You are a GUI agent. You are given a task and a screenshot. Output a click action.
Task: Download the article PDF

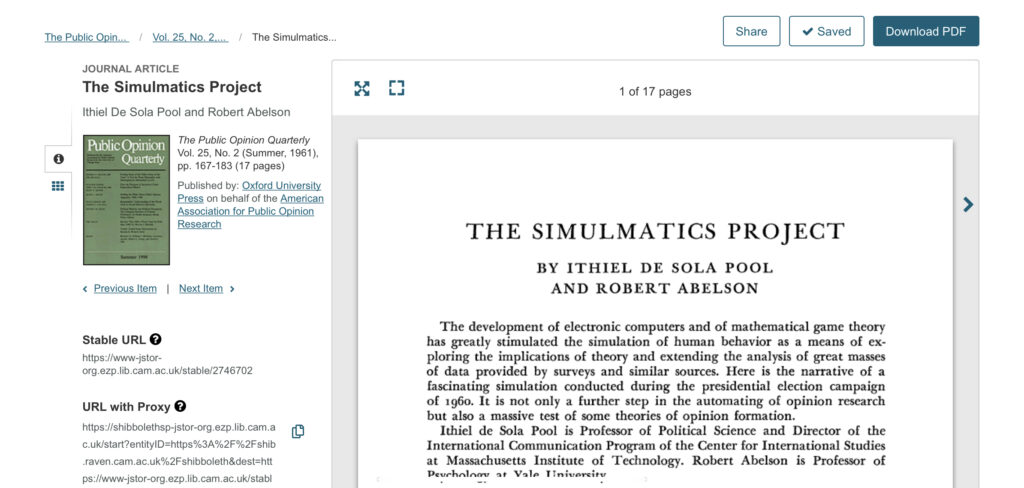pyautogui.click(x=925, y=31)
